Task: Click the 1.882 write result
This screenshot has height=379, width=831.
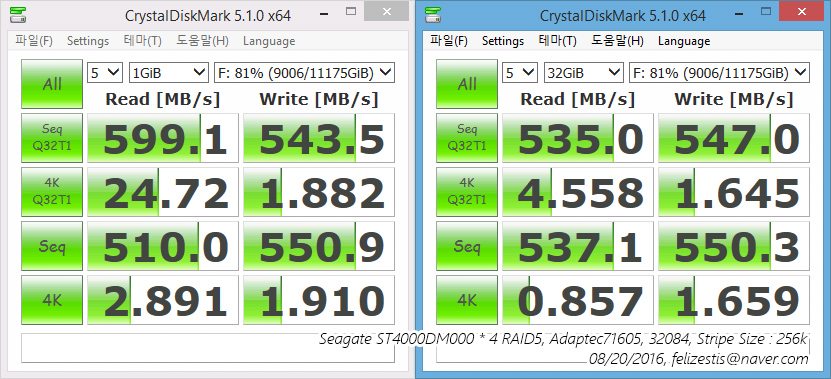Action: (319, 192)
